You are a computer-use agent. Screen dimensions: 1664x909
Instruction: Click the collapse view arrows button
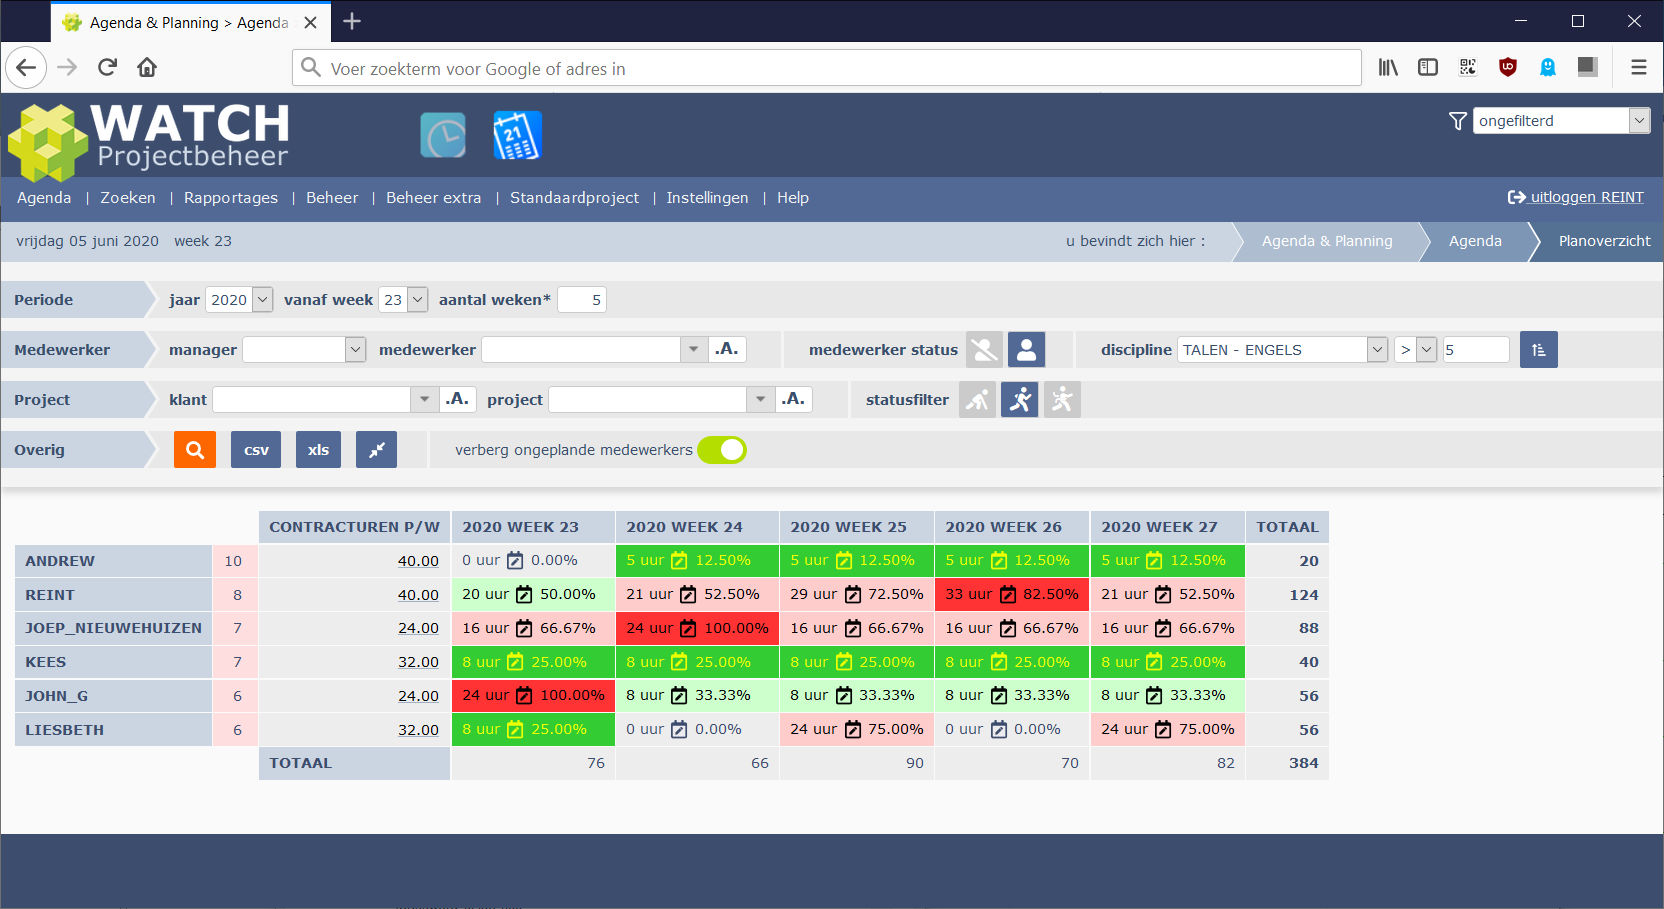point(376,450)
